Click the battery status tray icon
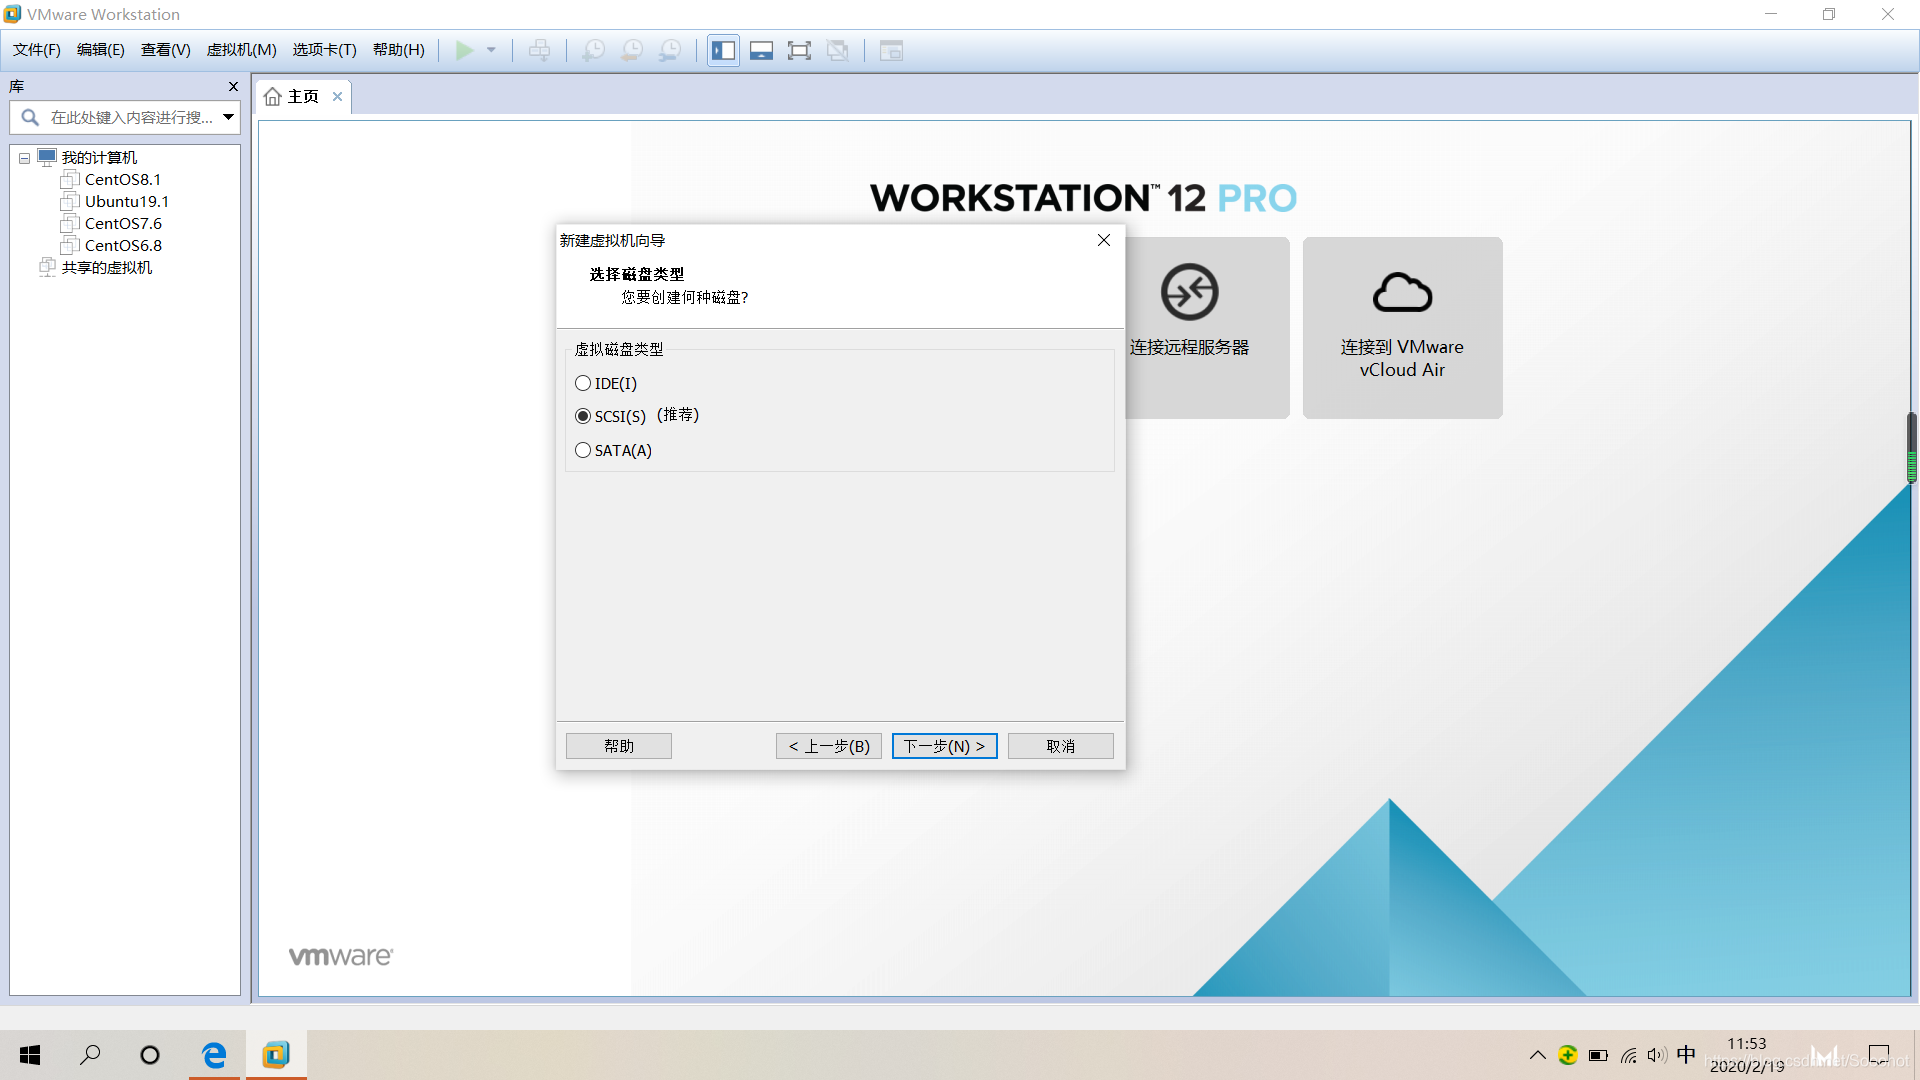 pyautogui.click(x=1598, y=1056)
